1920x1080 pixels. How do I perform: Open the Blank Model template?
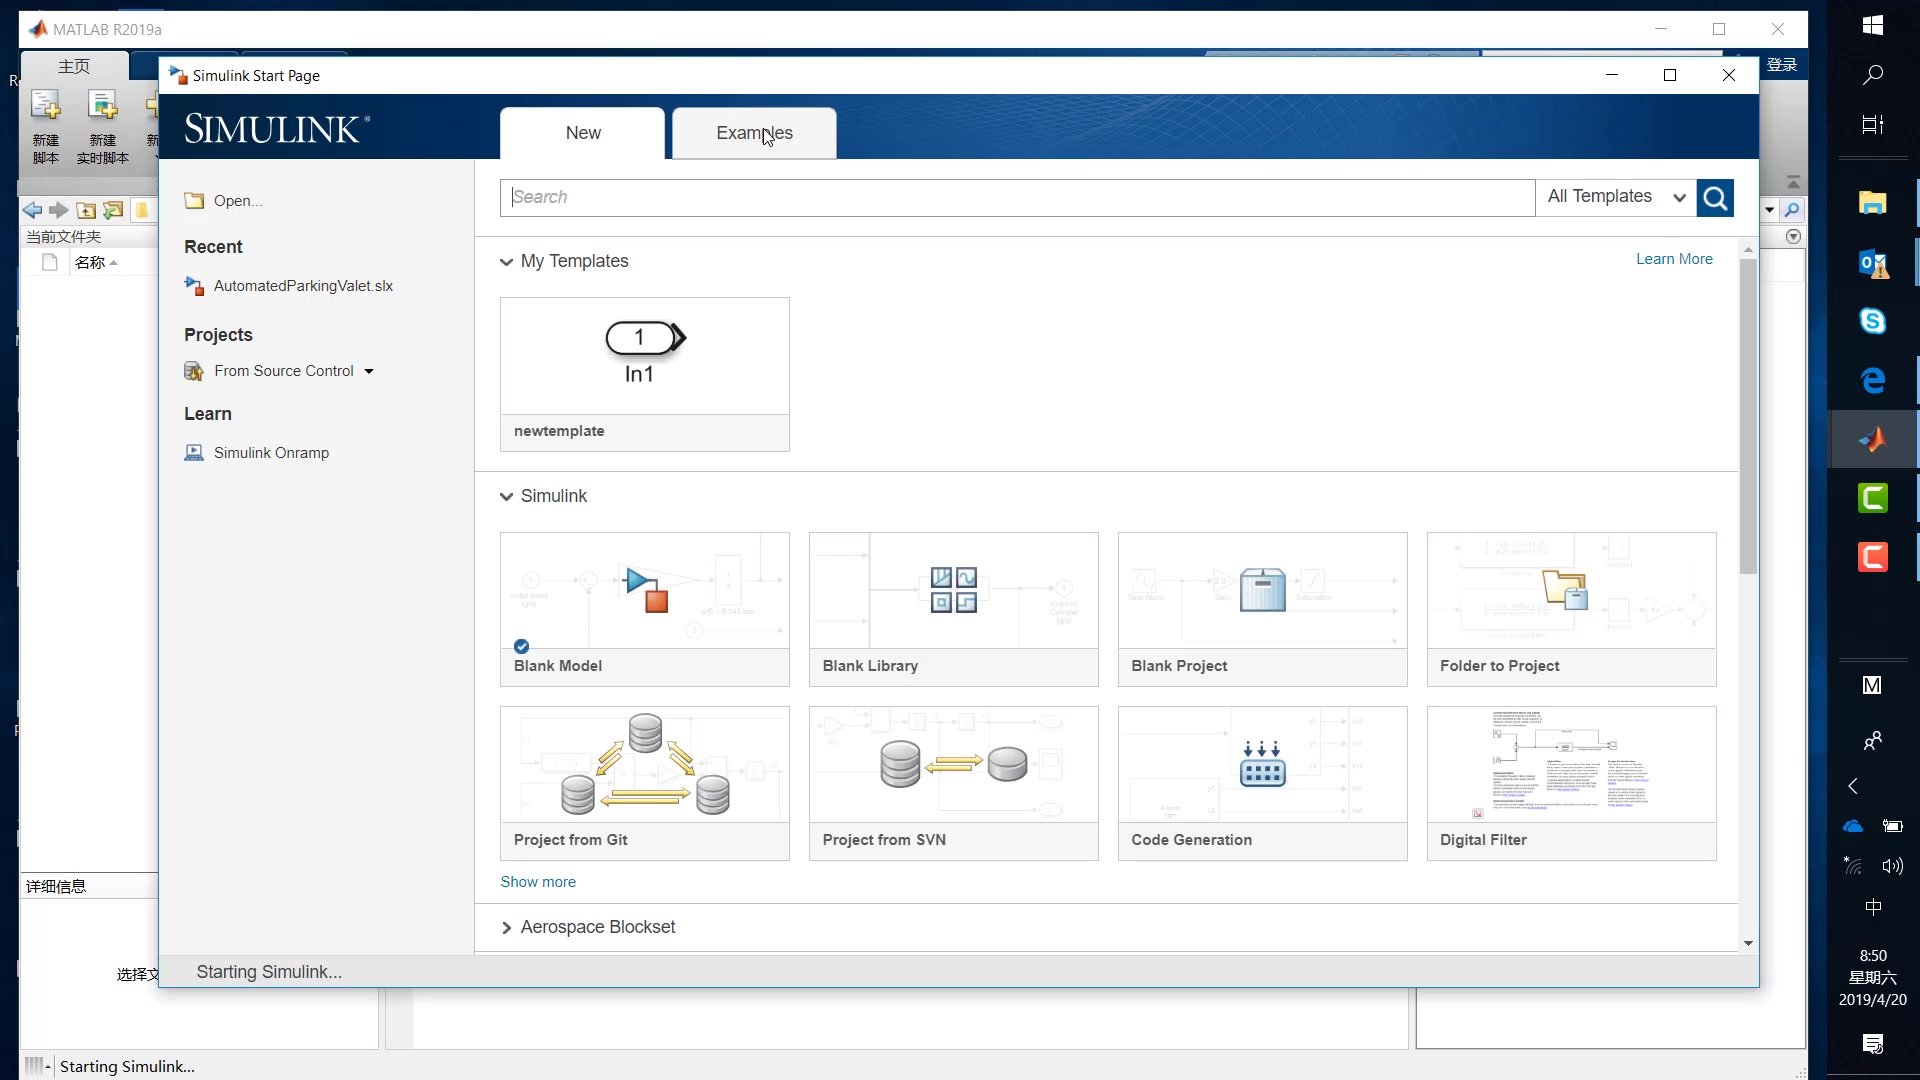pyautogui.click(x=645, y=609)
